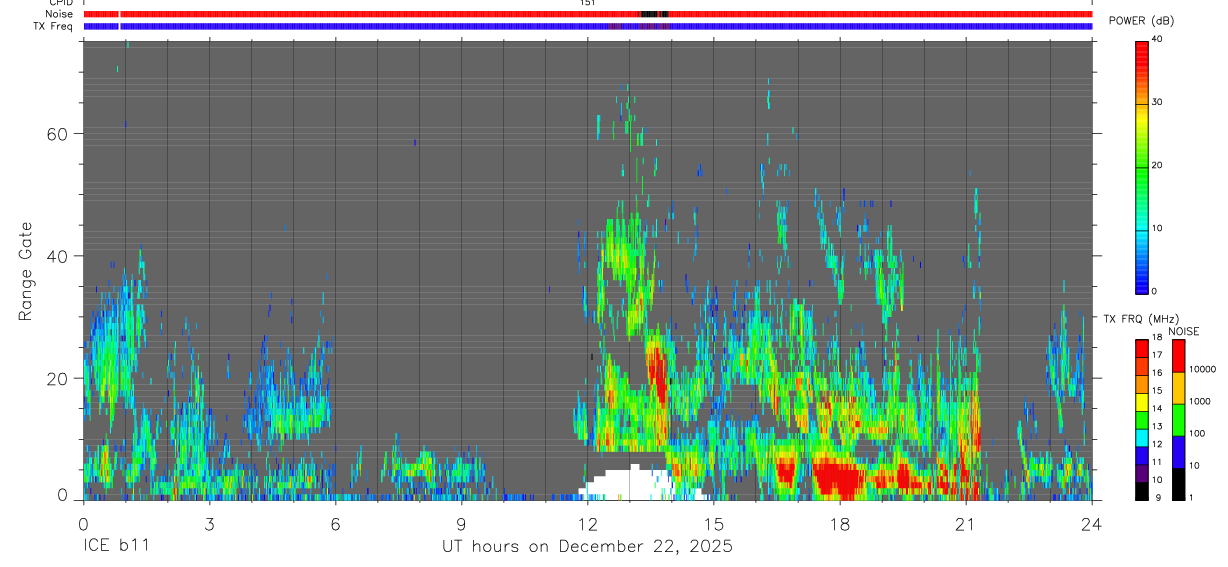Screen dimensions: 1228x567
Task: Click the 17 label on TX FRQ scale
Action: [1156, 355]
